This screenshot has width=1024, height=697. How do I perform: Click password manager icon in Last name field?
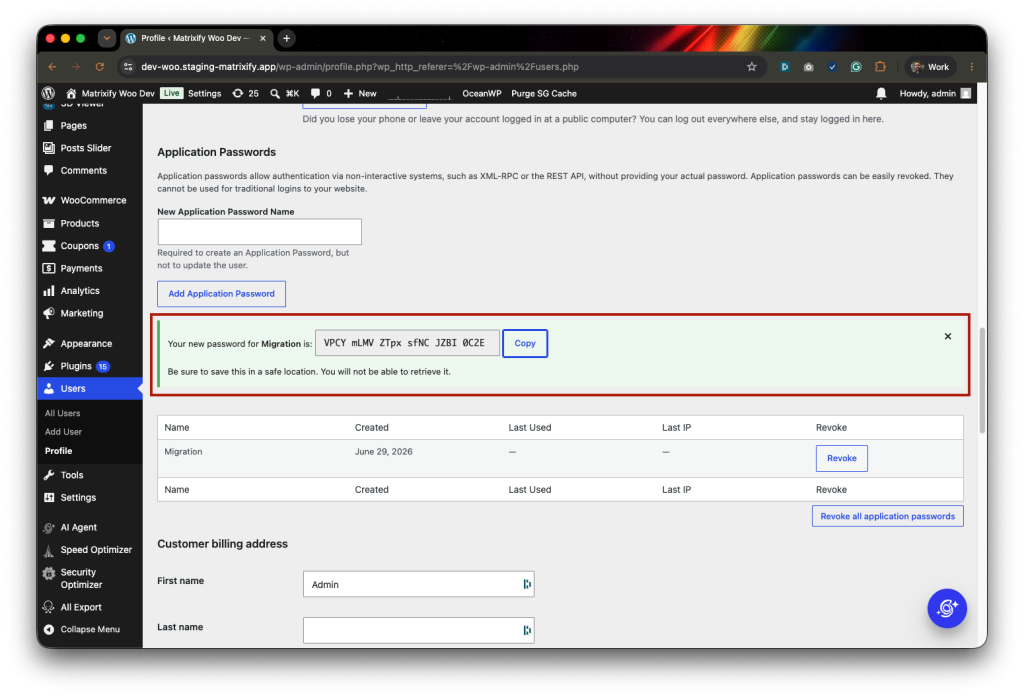point(526,630)
